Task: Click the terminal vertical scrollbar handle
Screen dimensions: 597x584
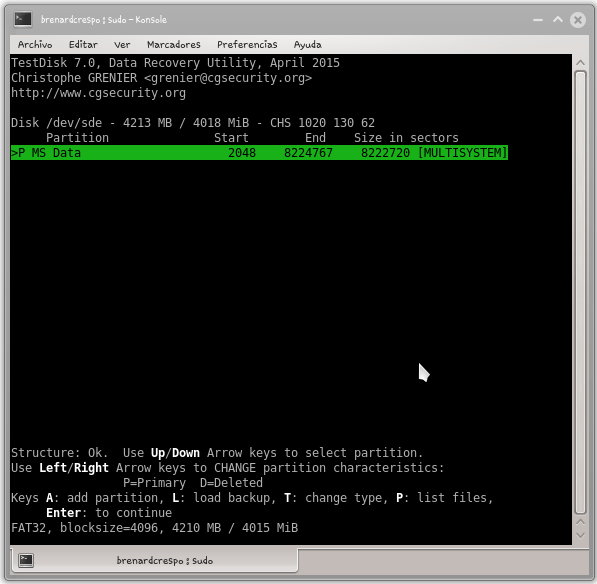Action: [x=580, y=292]
